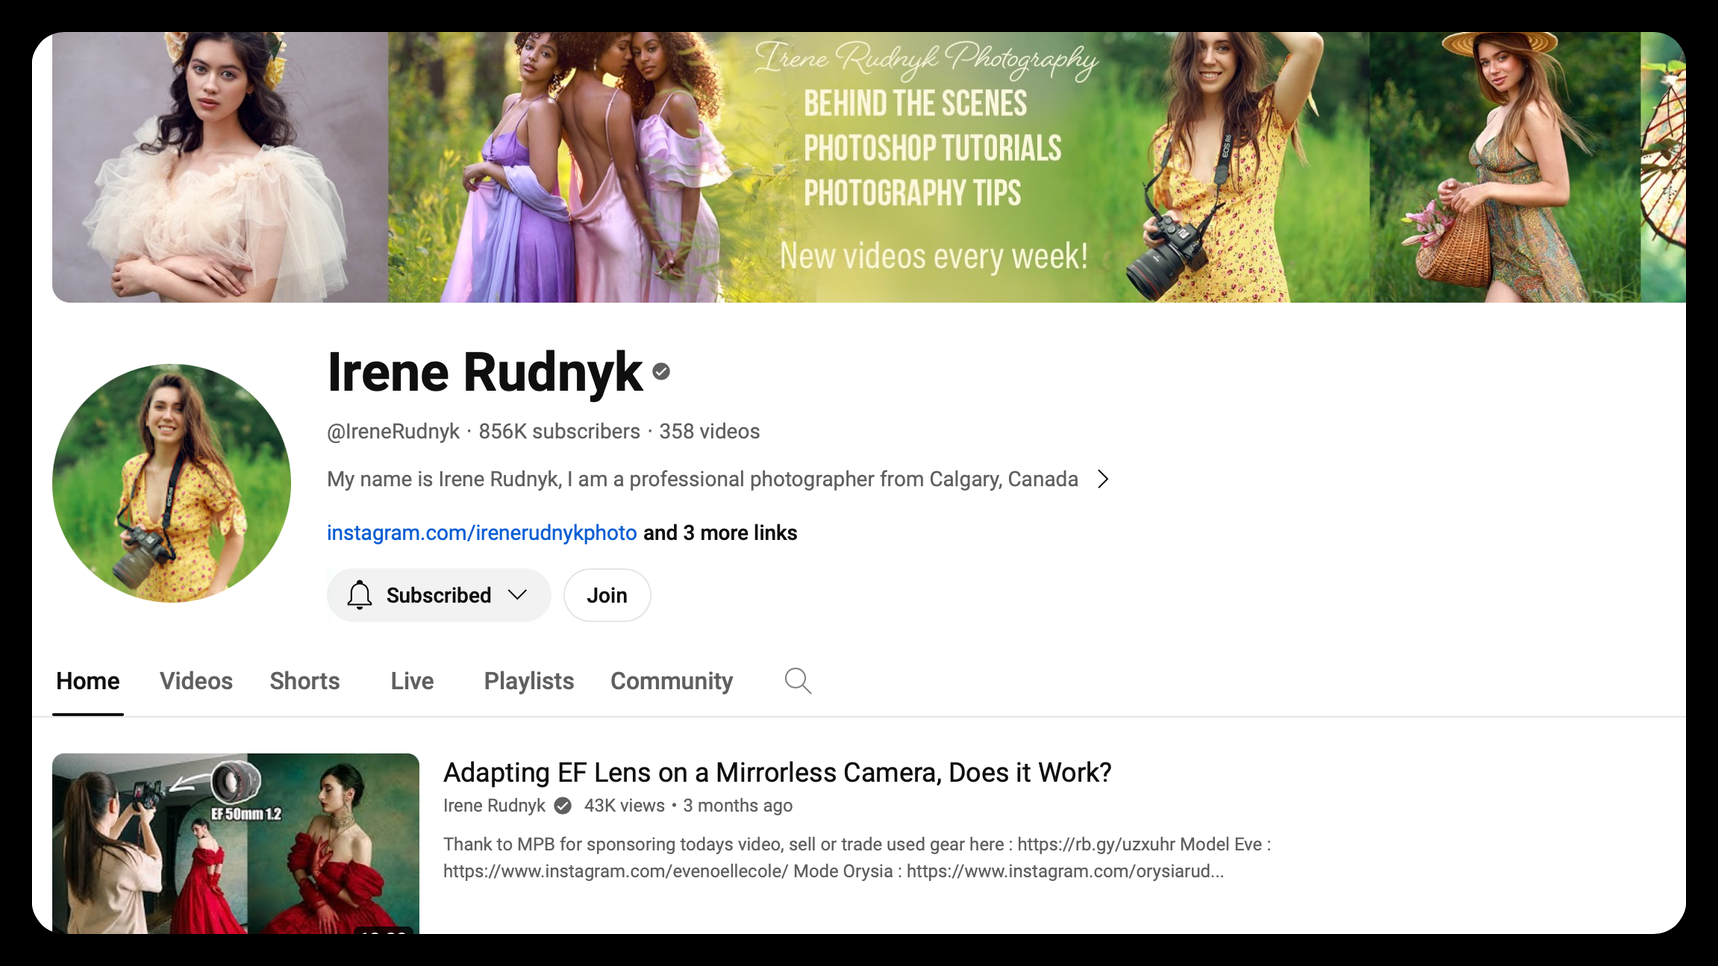Image resolution: width=1718 pixels, height=966 pixels.
Task: Click the @IreneRudnyk channel handle
Action: (x=394, y=431)
